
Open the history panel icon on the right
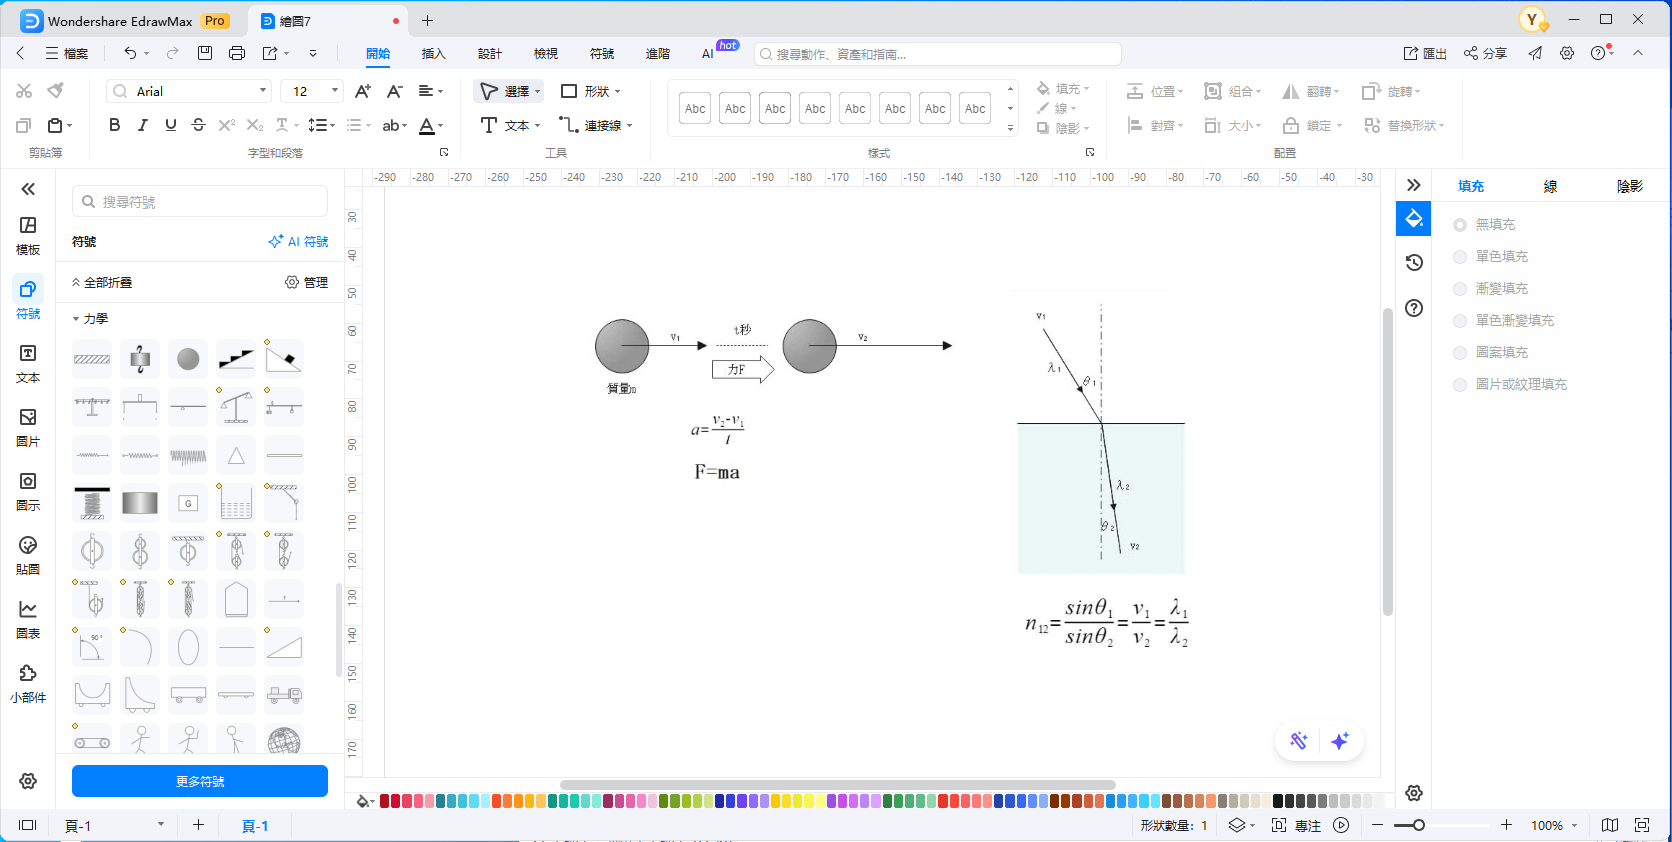[1414, 263]
